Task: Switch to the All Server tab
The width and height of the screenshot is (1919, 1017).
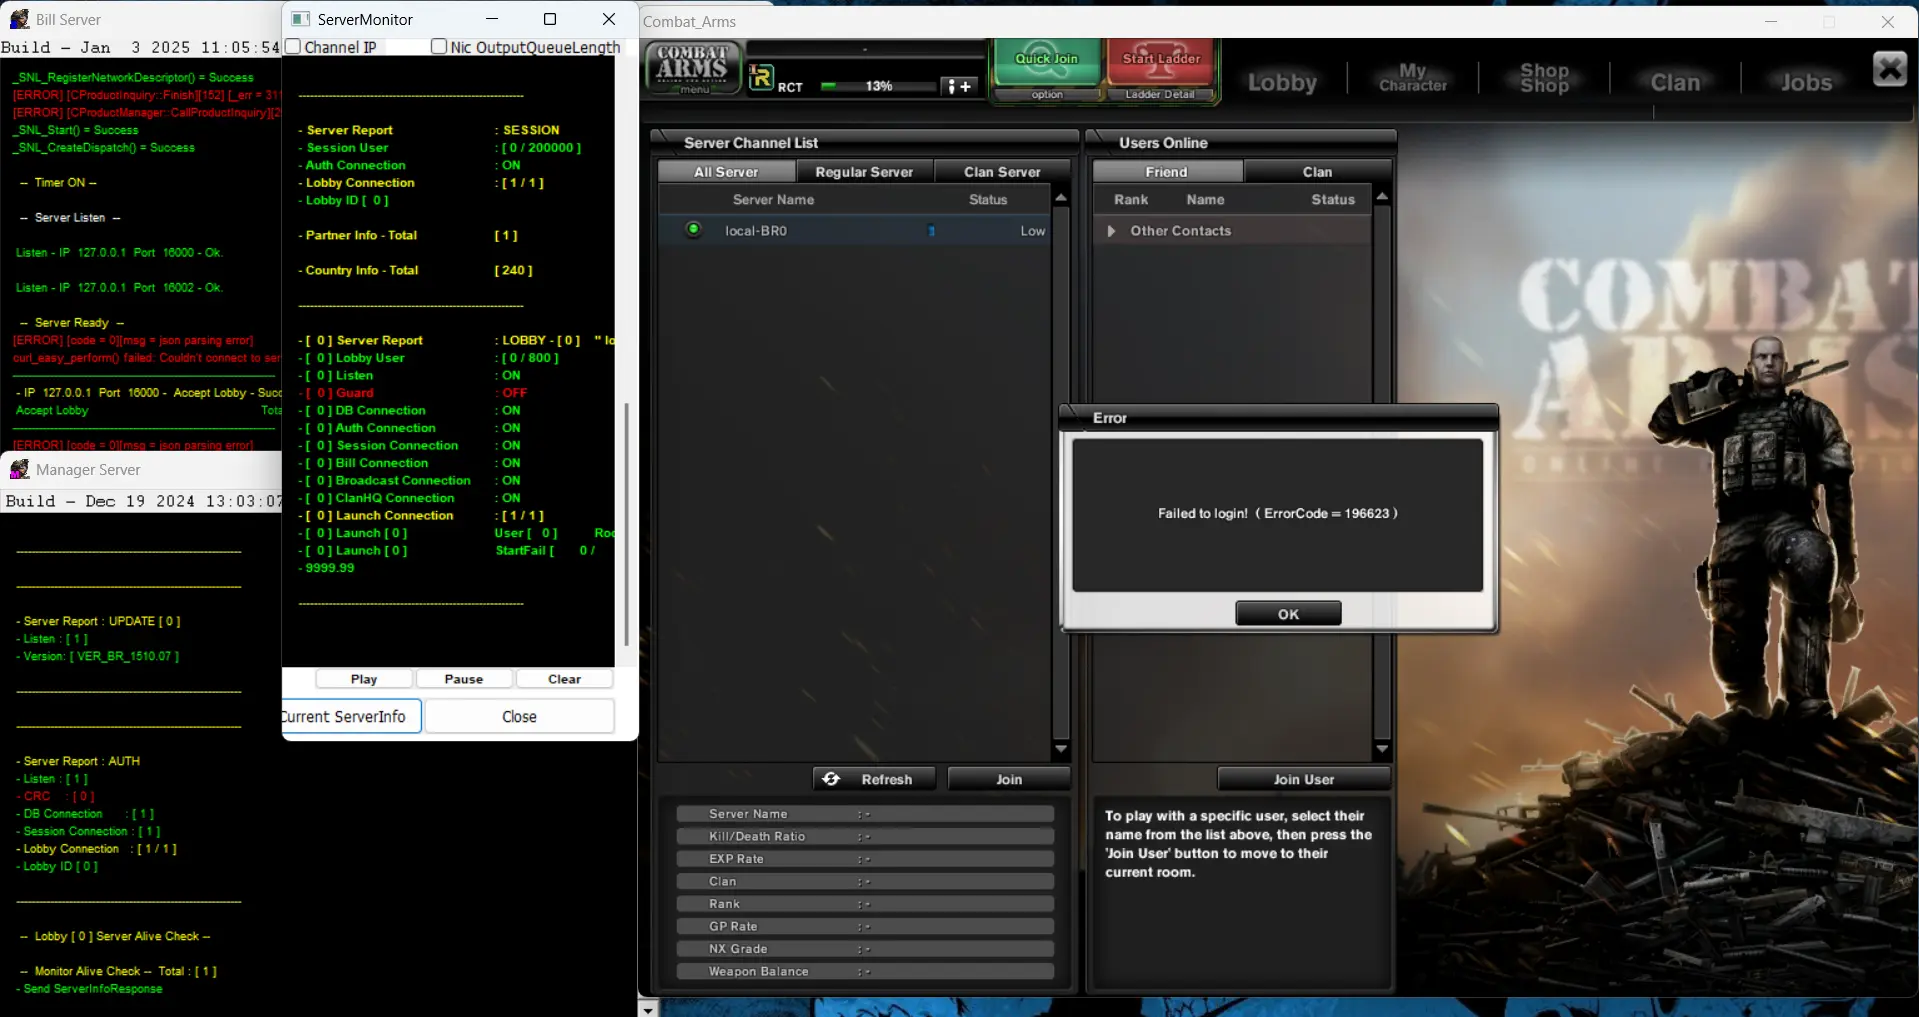Action: point(726,172)
